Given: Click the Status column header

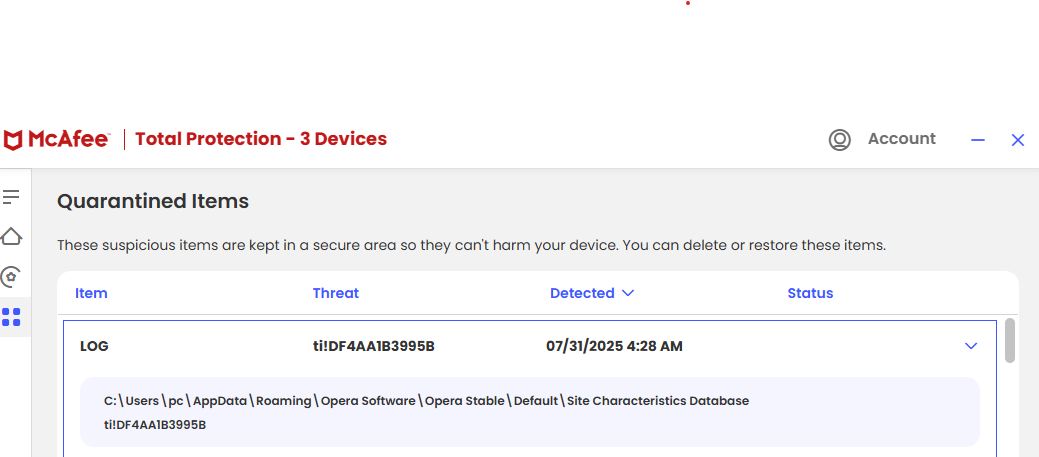Looking at the screenshot, I should pyautogui.click(x=810, y=293).
